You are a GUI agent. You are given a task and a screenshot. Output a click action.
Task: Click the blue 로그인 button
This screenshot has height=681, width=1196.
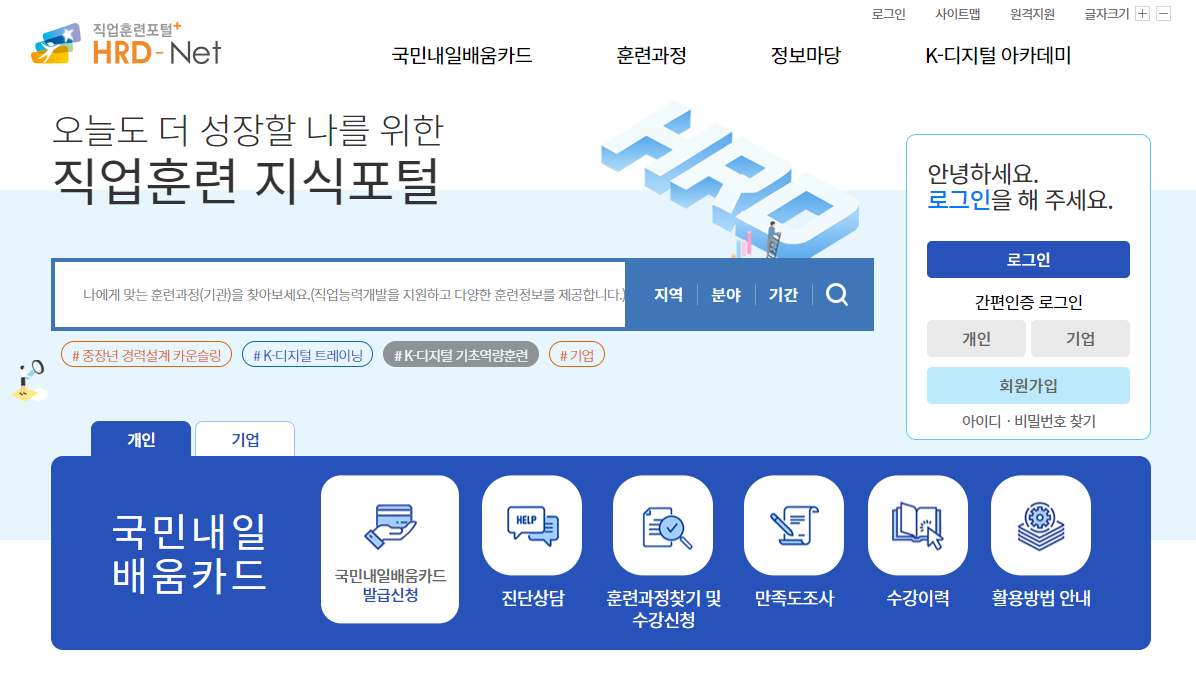1028,259
